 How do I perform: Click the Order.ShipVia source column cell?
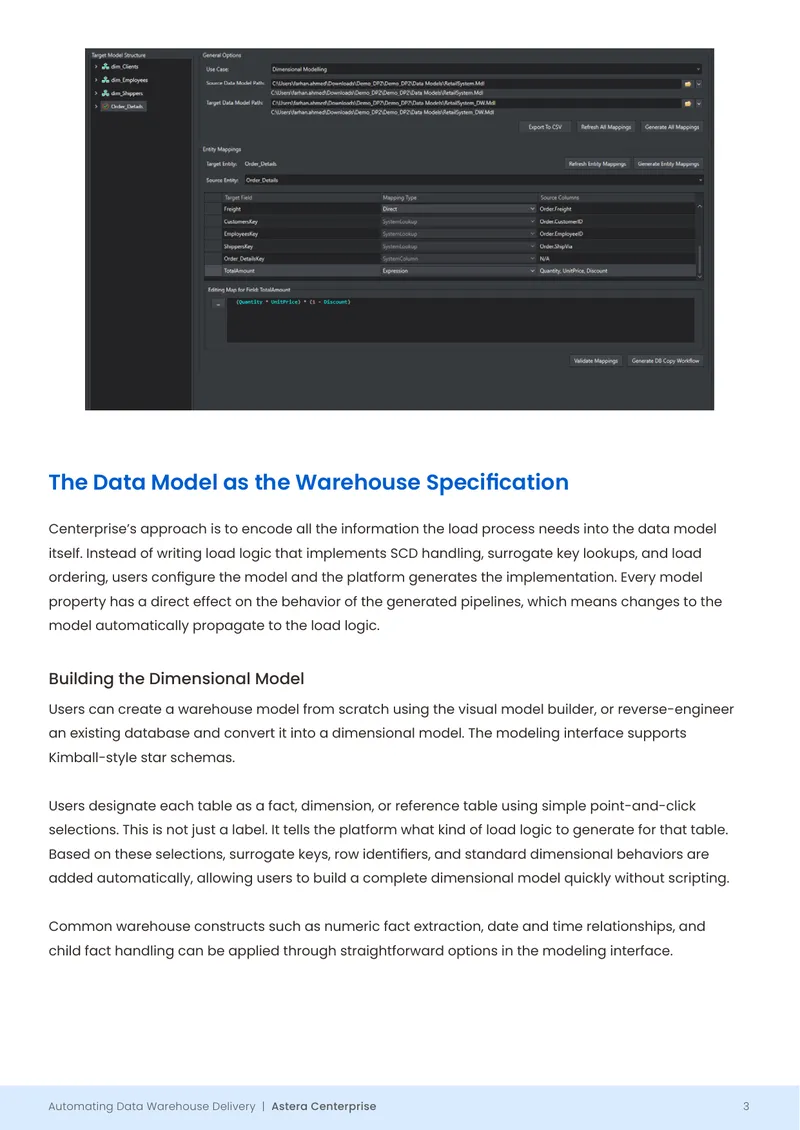point(616,246)
